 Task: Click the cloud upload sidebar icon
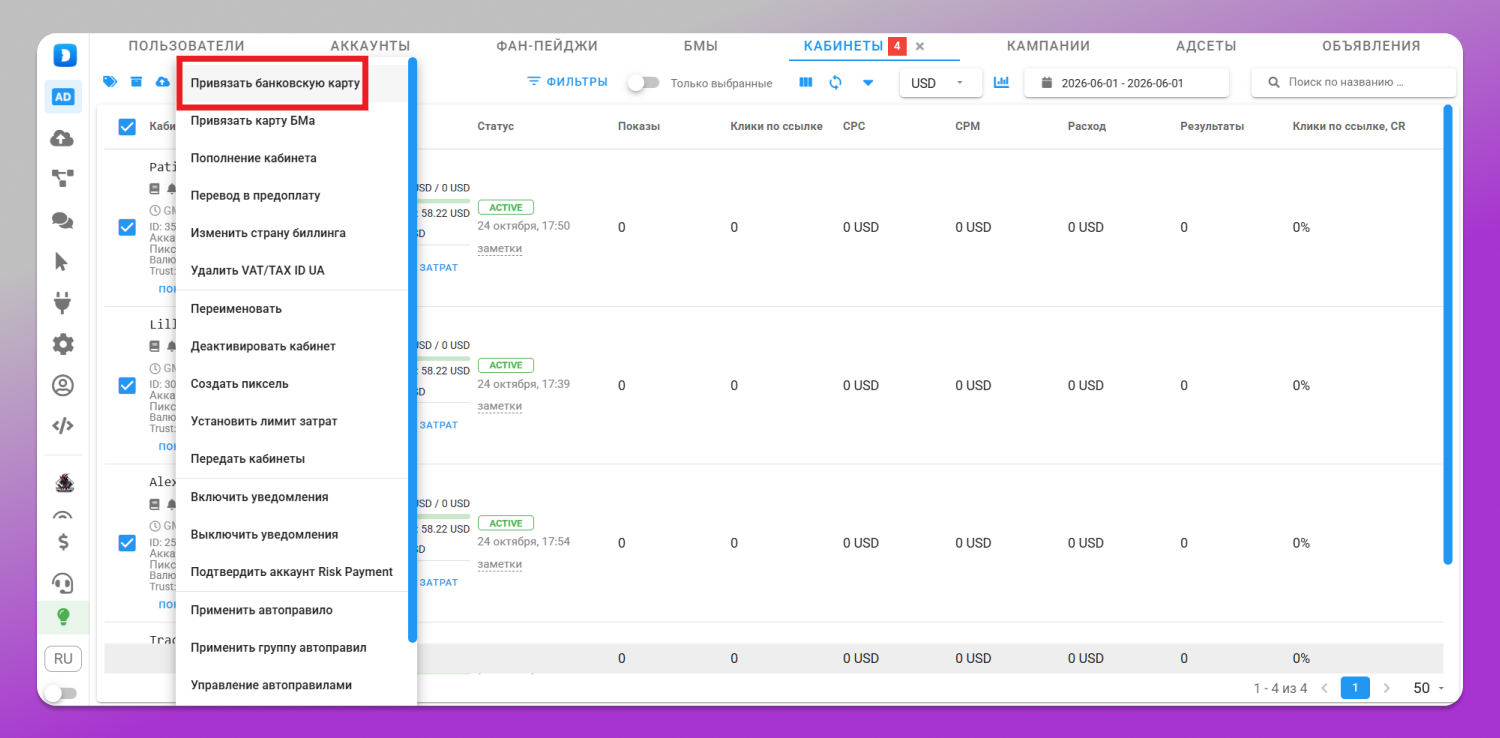point(62,139)
